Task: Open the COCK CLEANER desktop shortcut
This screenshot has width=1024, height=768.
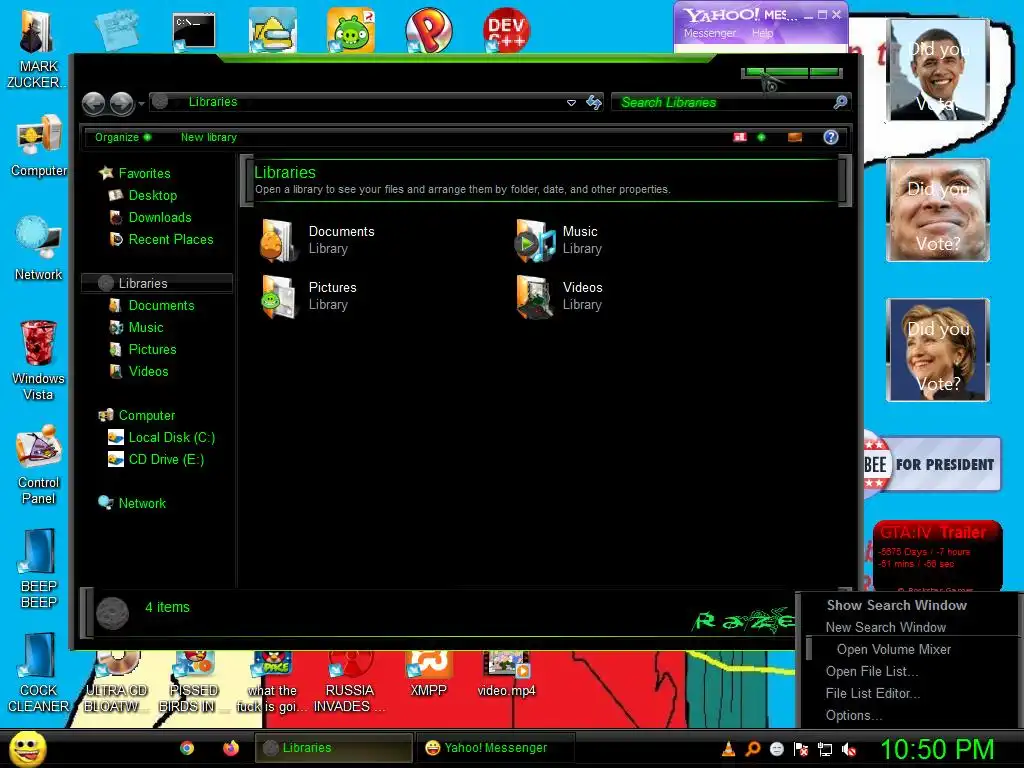Action: coord(38,673)
